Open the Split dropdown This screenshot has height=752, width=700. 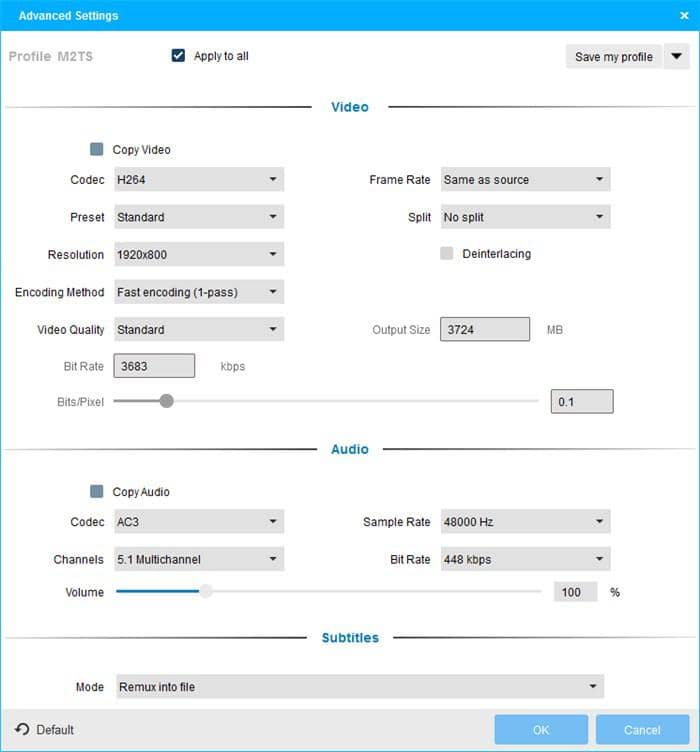click(x=525, y=217)
